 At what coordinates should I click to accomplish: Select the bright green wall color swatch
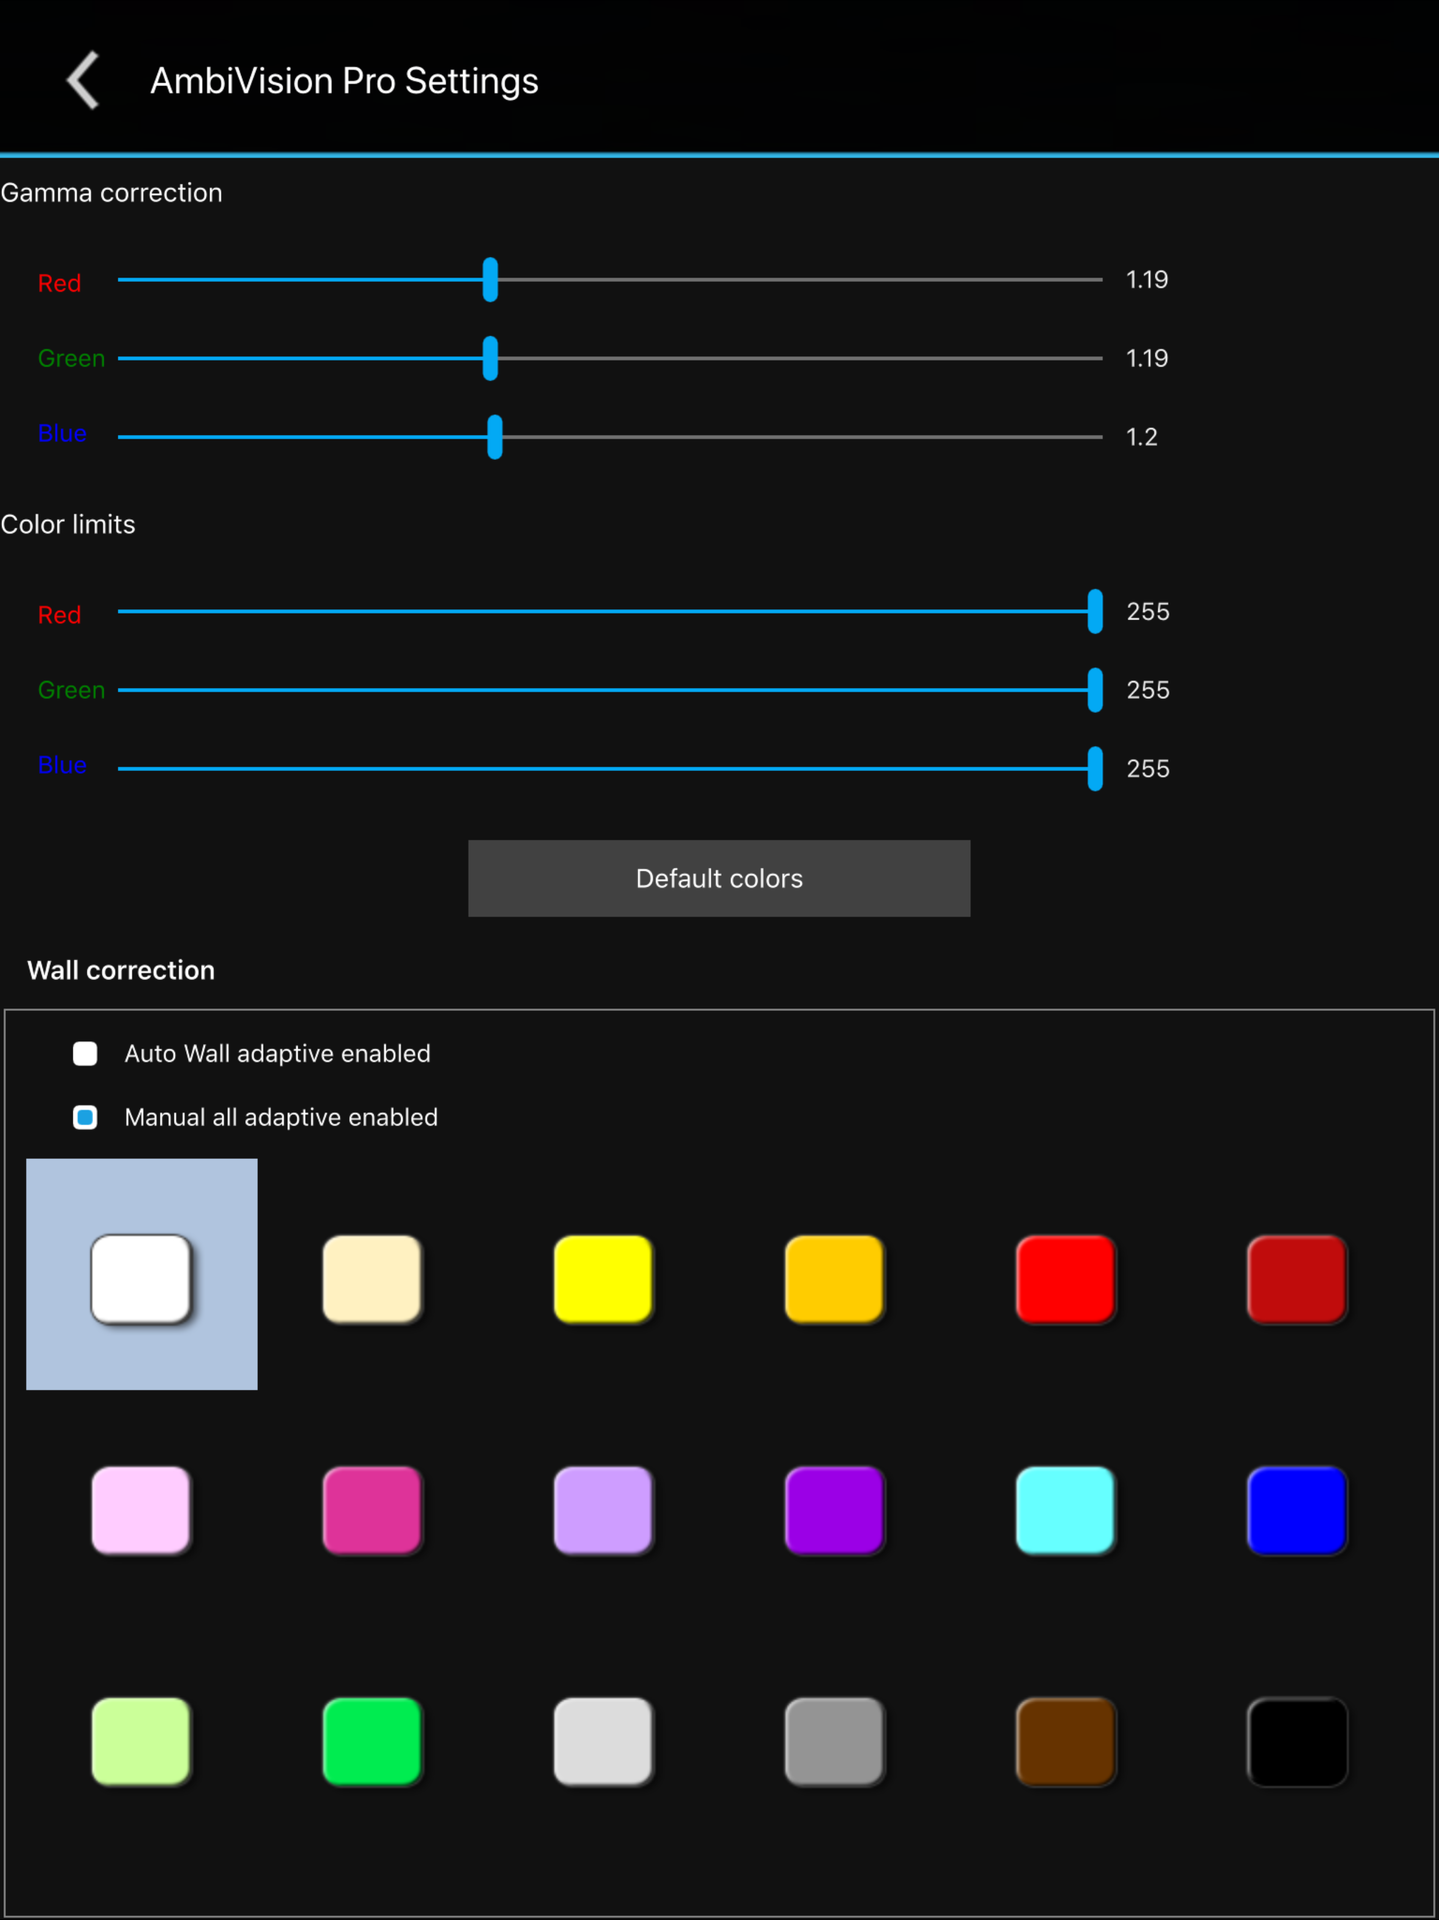(372, 1741)
